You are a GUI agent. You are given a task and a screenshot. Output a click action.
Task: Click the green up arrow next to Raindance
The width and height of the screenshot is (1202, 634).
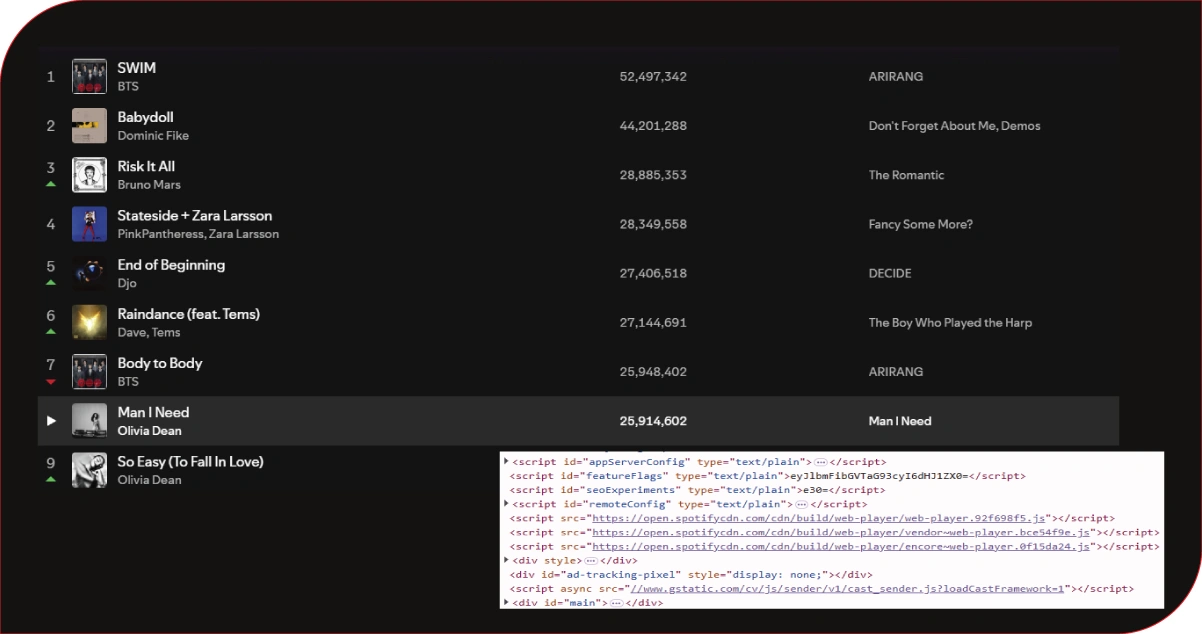pyautogui.click(x=50, y=332)
